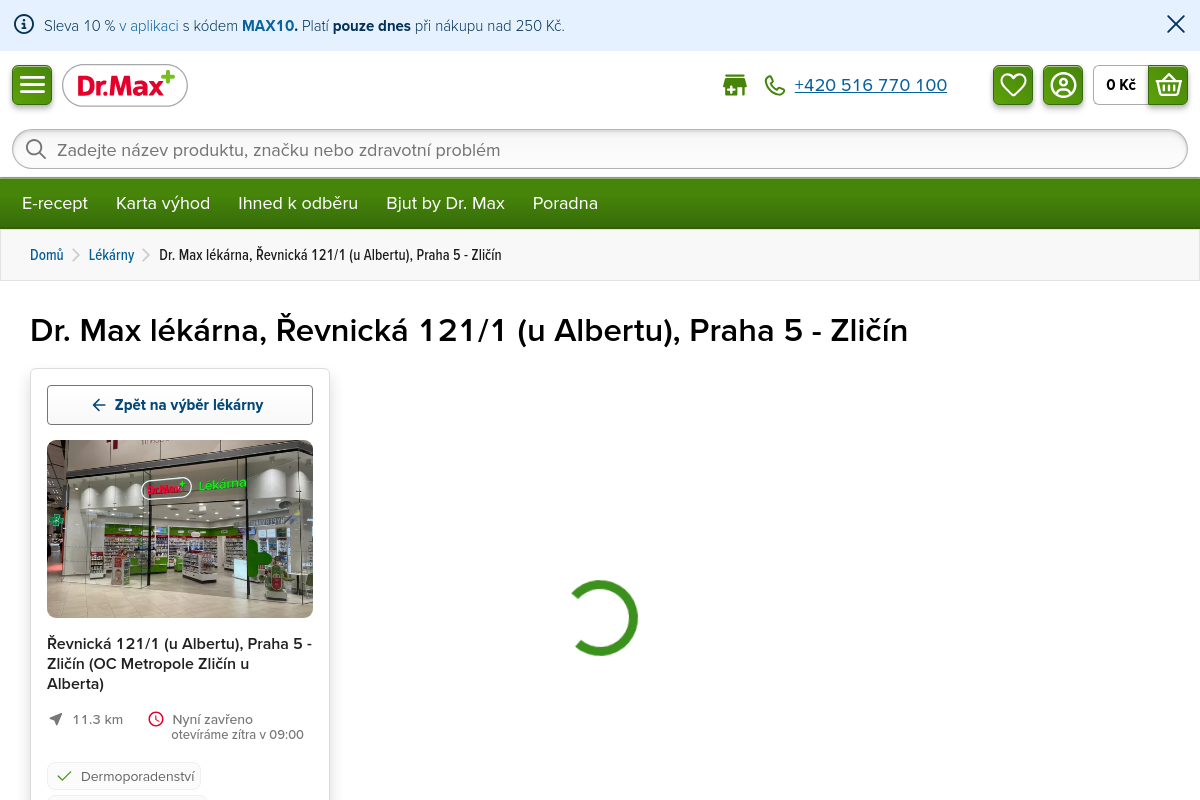Image resolution: width=1200 pixels, height=800 pixels.
Task: Go to Bjut by Dr. Max
Action: (x=445, y=204)
